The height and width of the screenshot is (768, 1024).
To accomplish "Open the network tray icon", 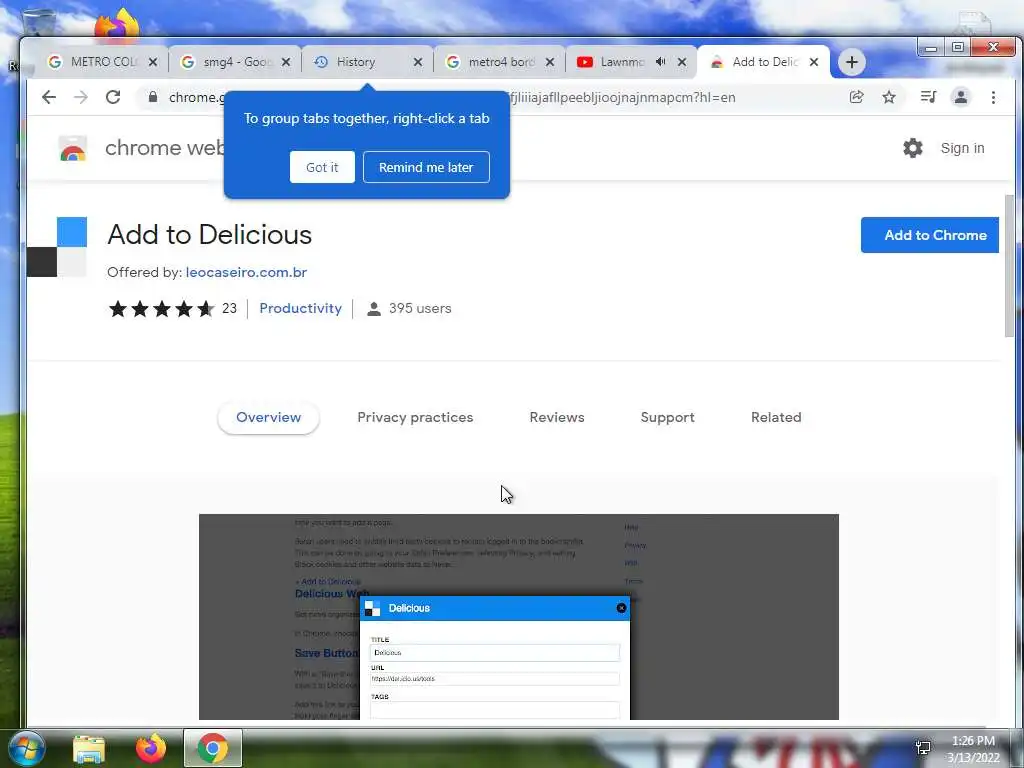I will pyautogui.click(x=923, y=747).
